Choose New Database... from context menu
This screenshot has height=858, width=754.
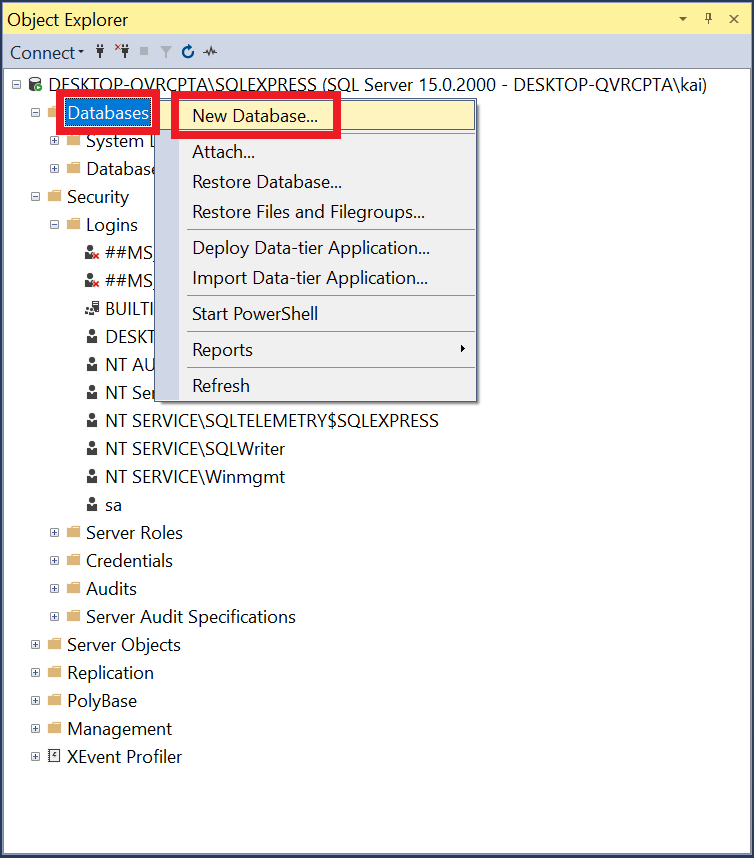[326, 115]
